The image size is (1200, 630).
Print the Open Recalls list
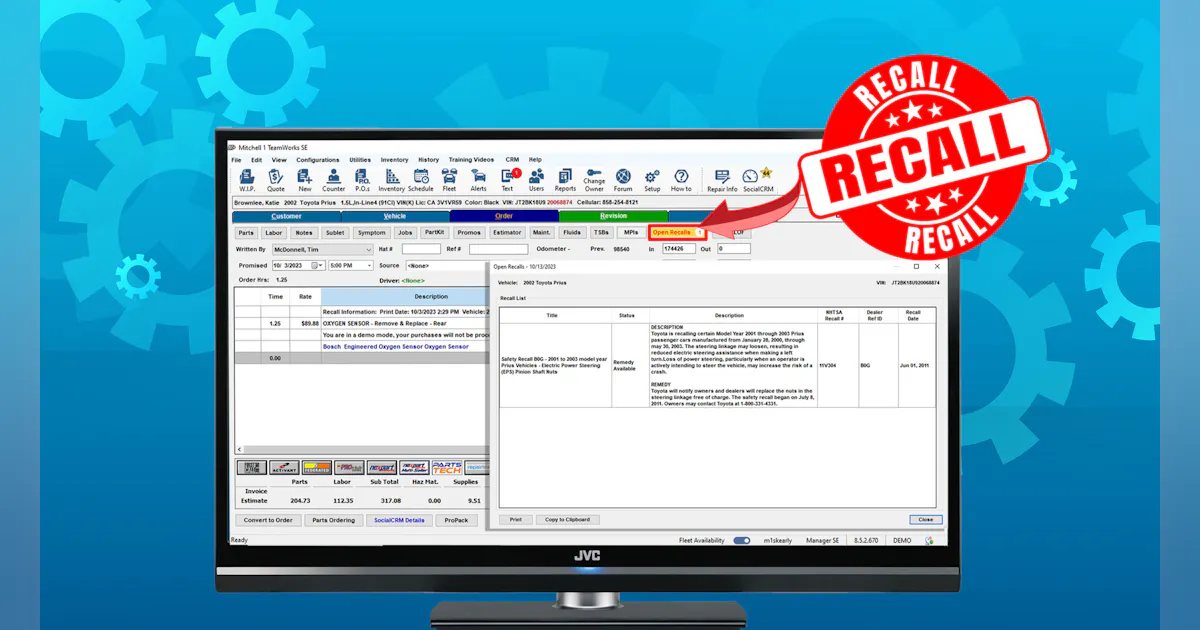click(515, 519)
